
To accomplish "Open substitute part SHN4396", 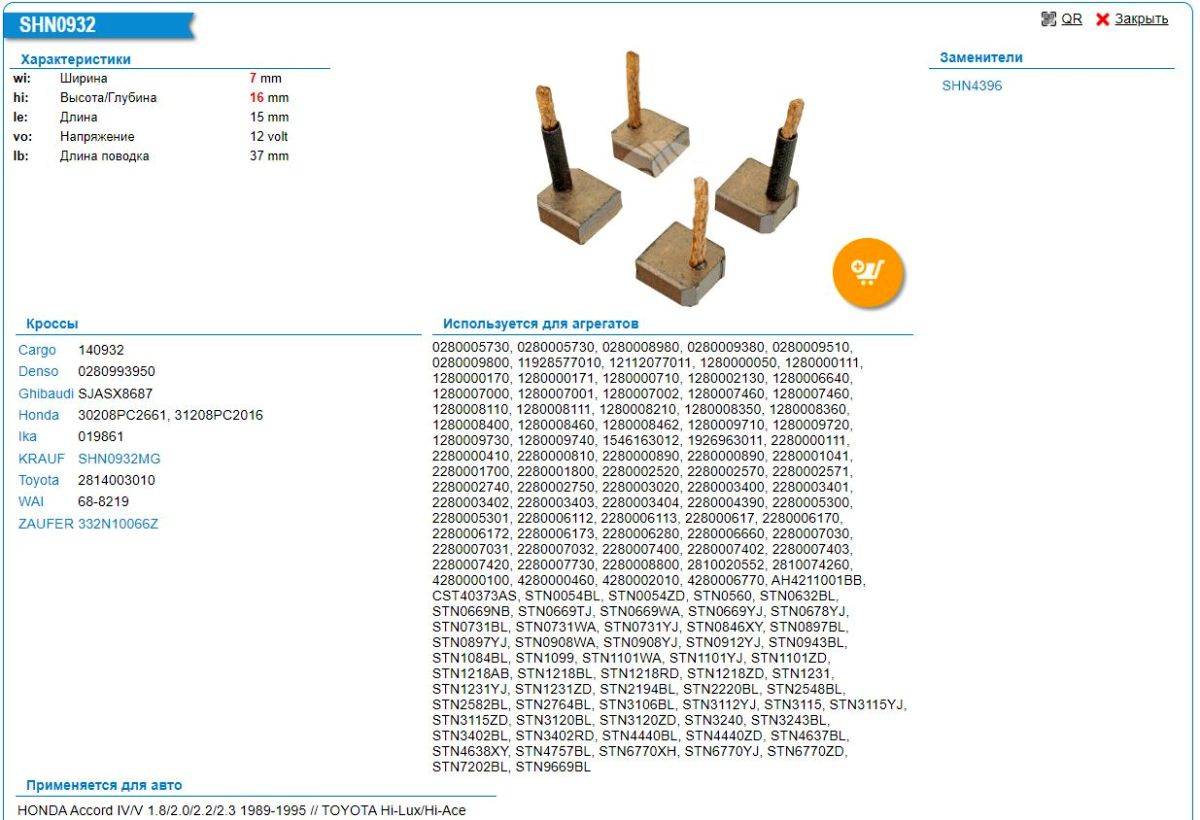I will [x=971, y=86].
